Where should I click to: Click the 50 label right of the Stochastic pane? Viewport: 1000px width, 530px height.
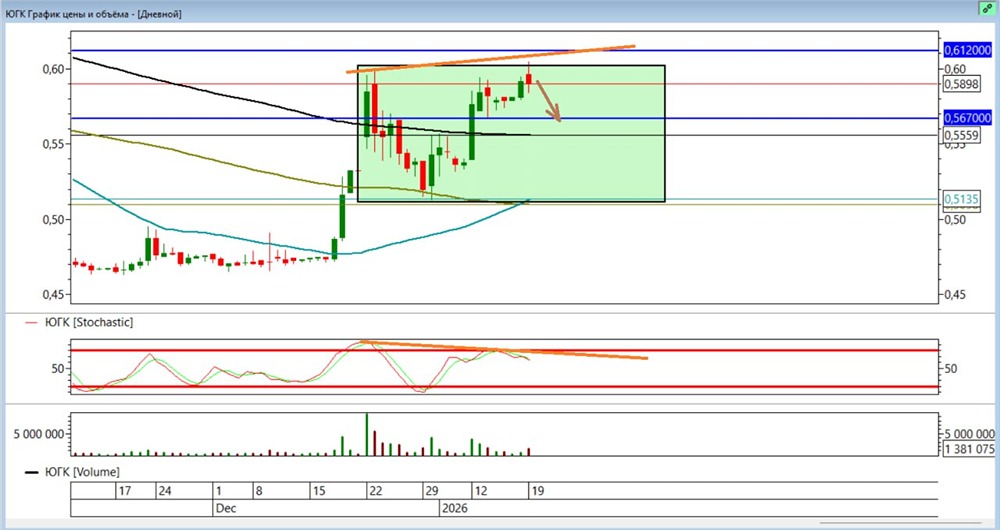point(950,368)
